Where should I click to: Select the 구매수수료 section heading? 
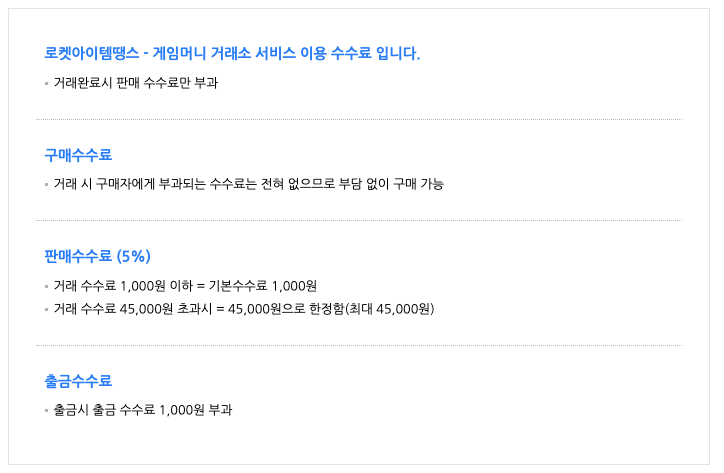pos(78,155)
